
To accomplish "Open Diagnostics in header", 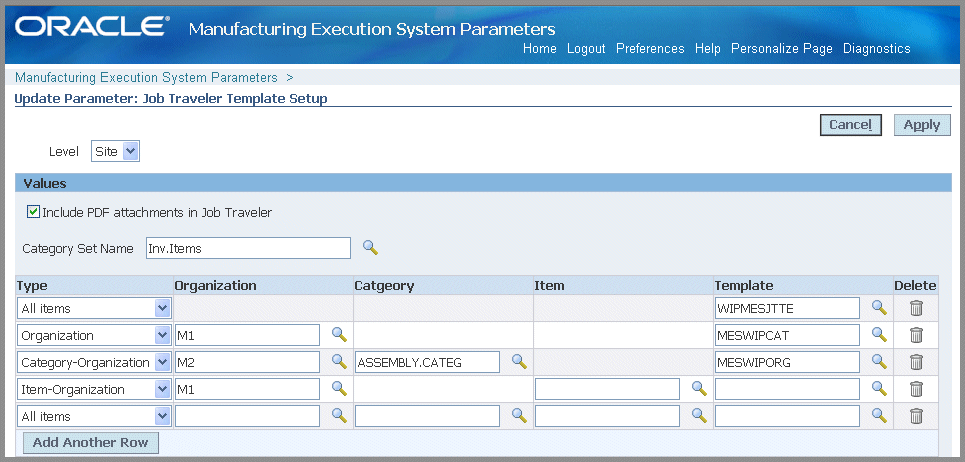I will pos(876,49).
